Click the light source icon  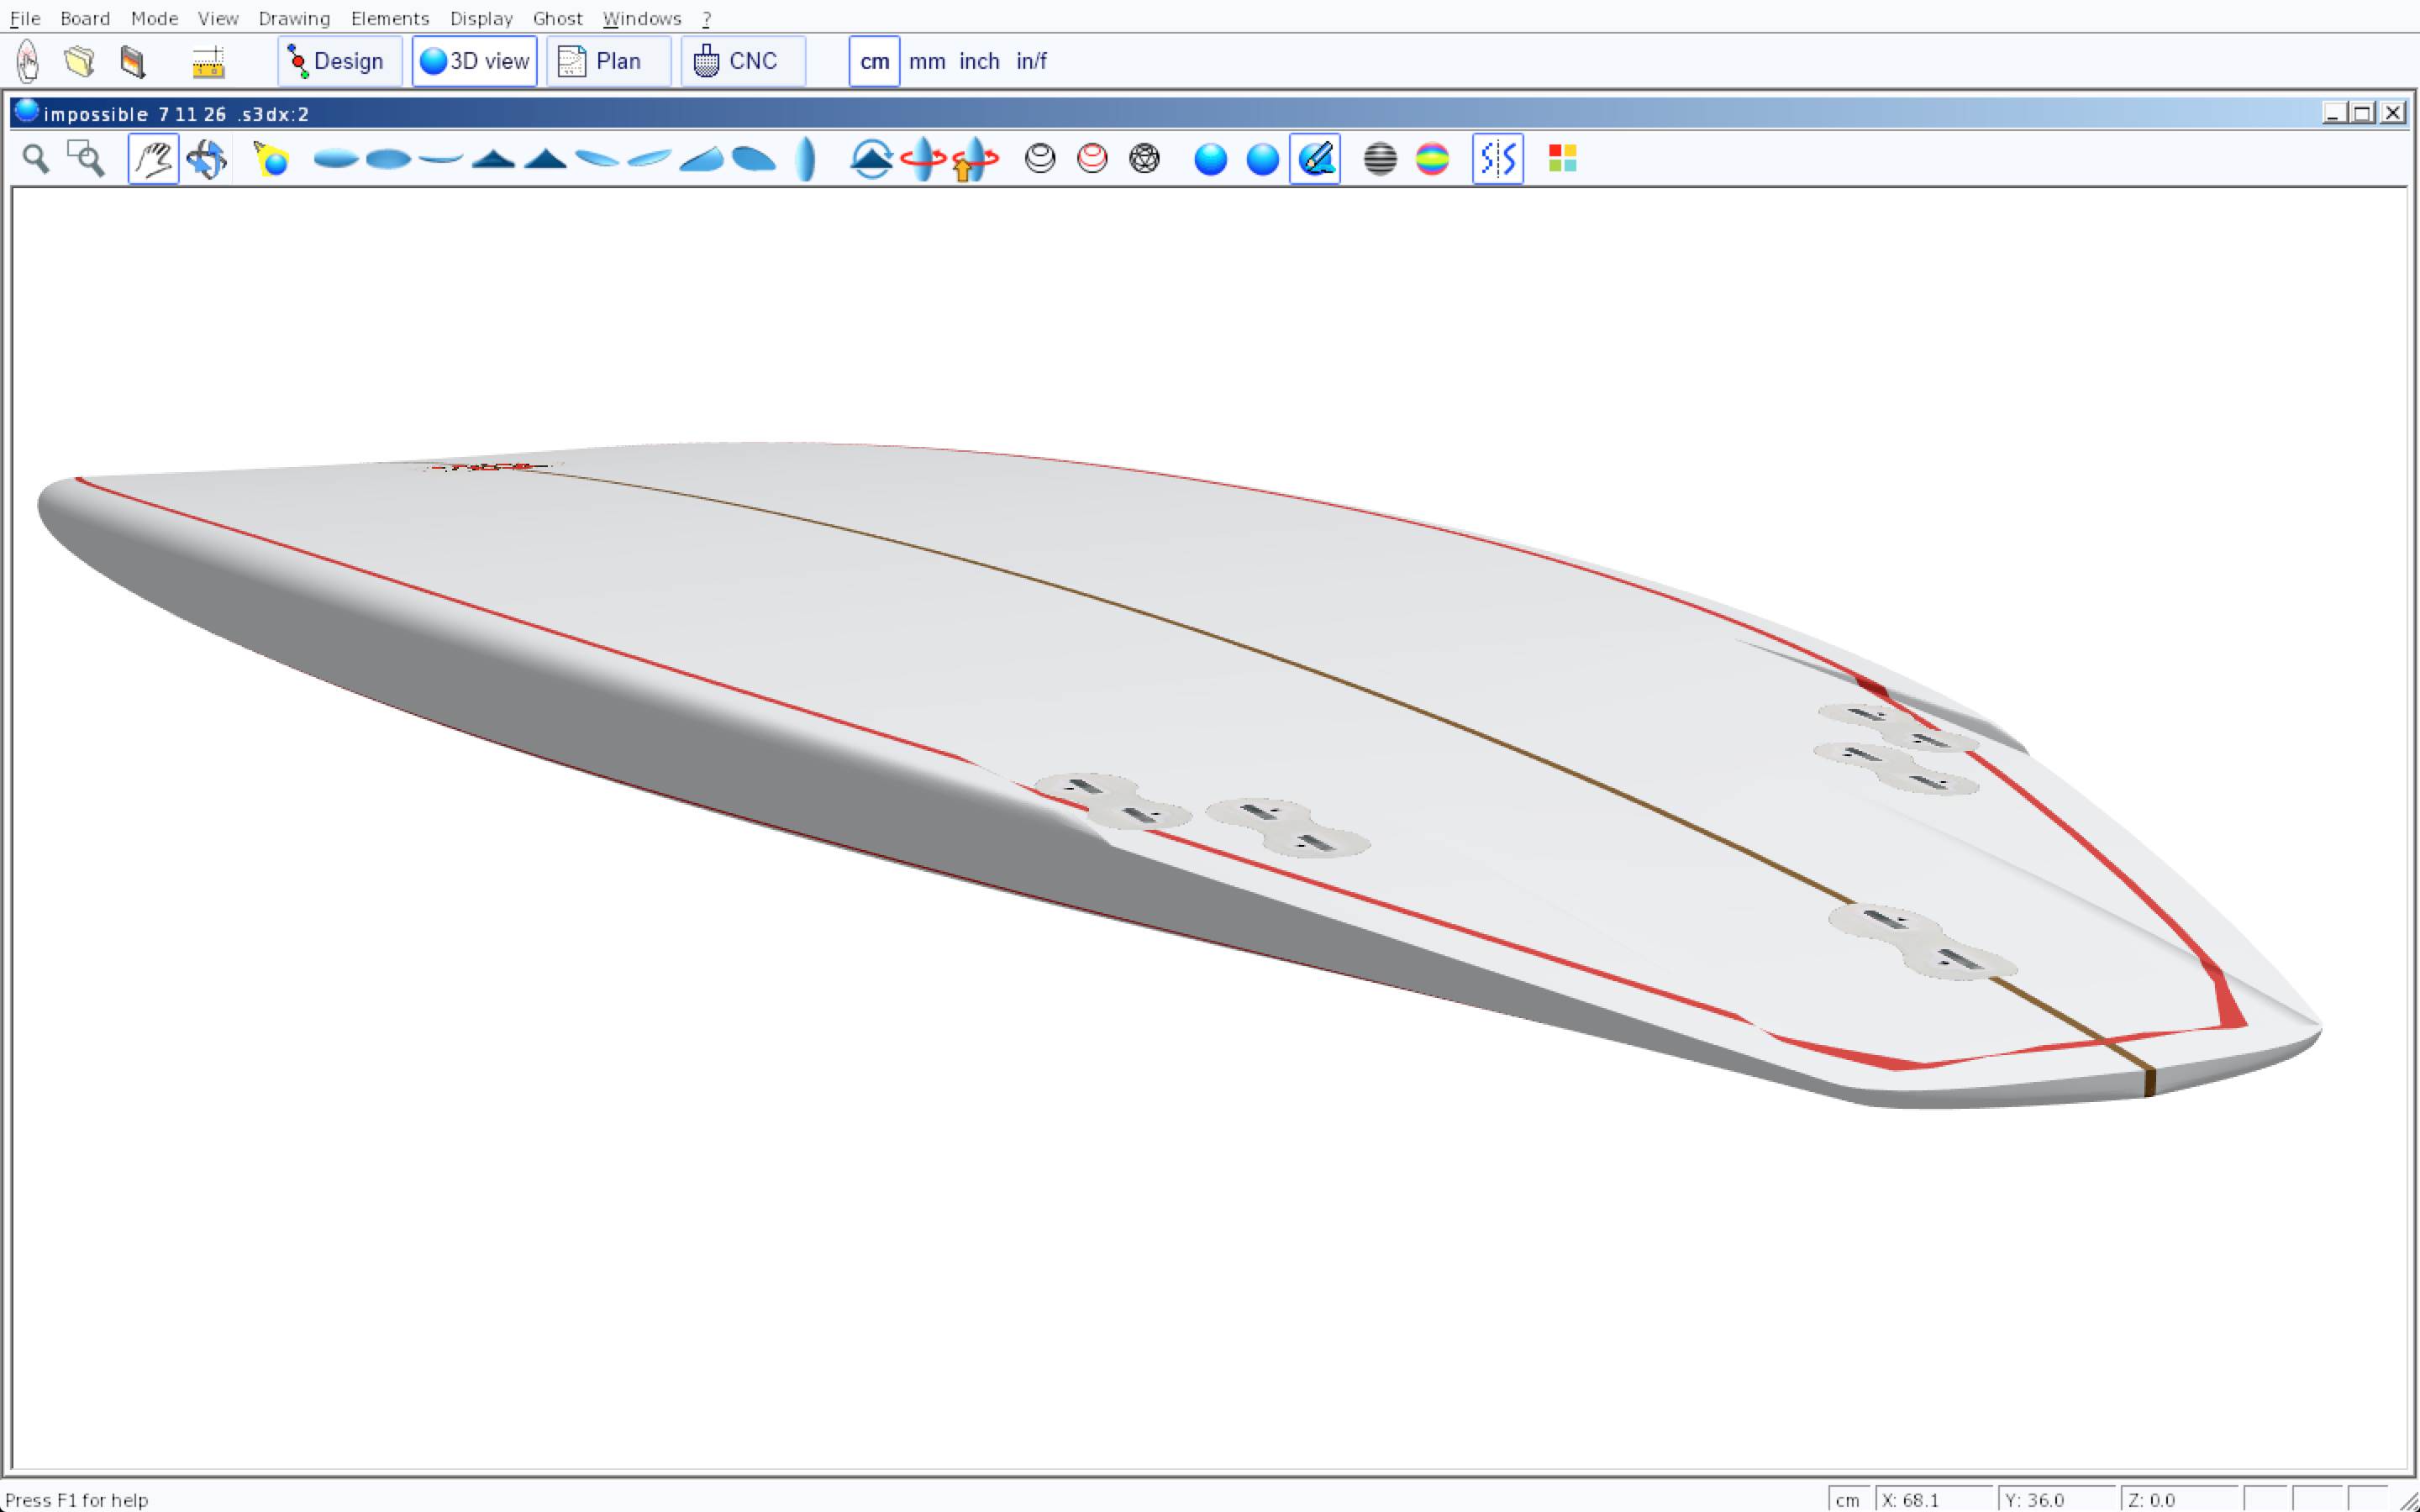pos(271,159)
